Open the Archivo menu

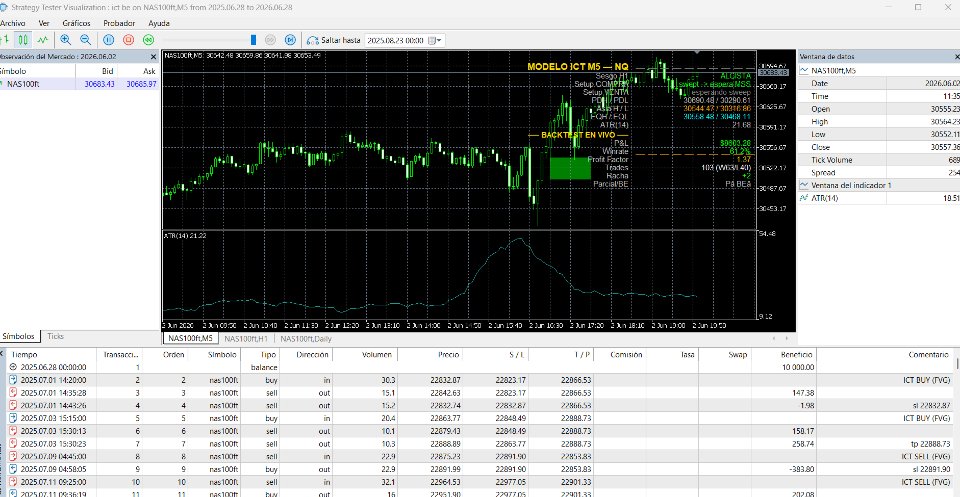pyautogui.click(x=12, y=23)
